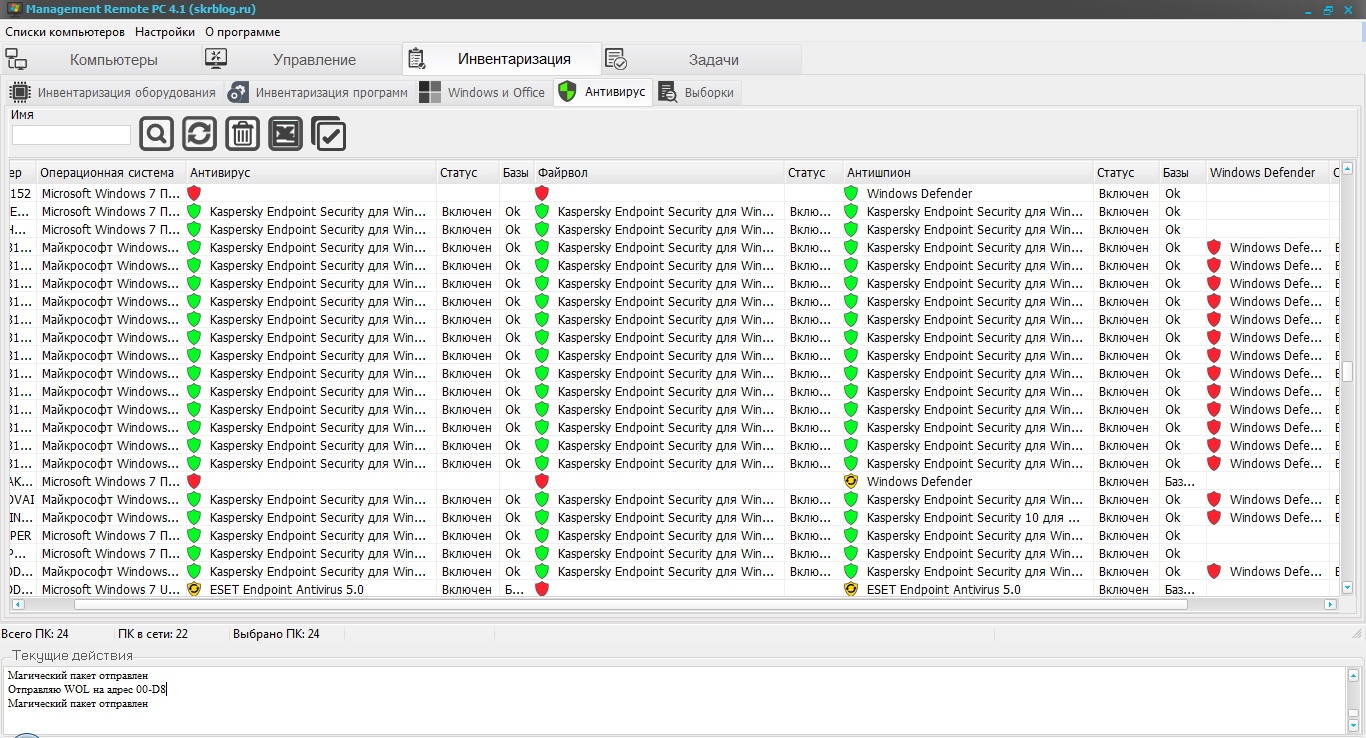Click the Имя search input field

(71, 135)
